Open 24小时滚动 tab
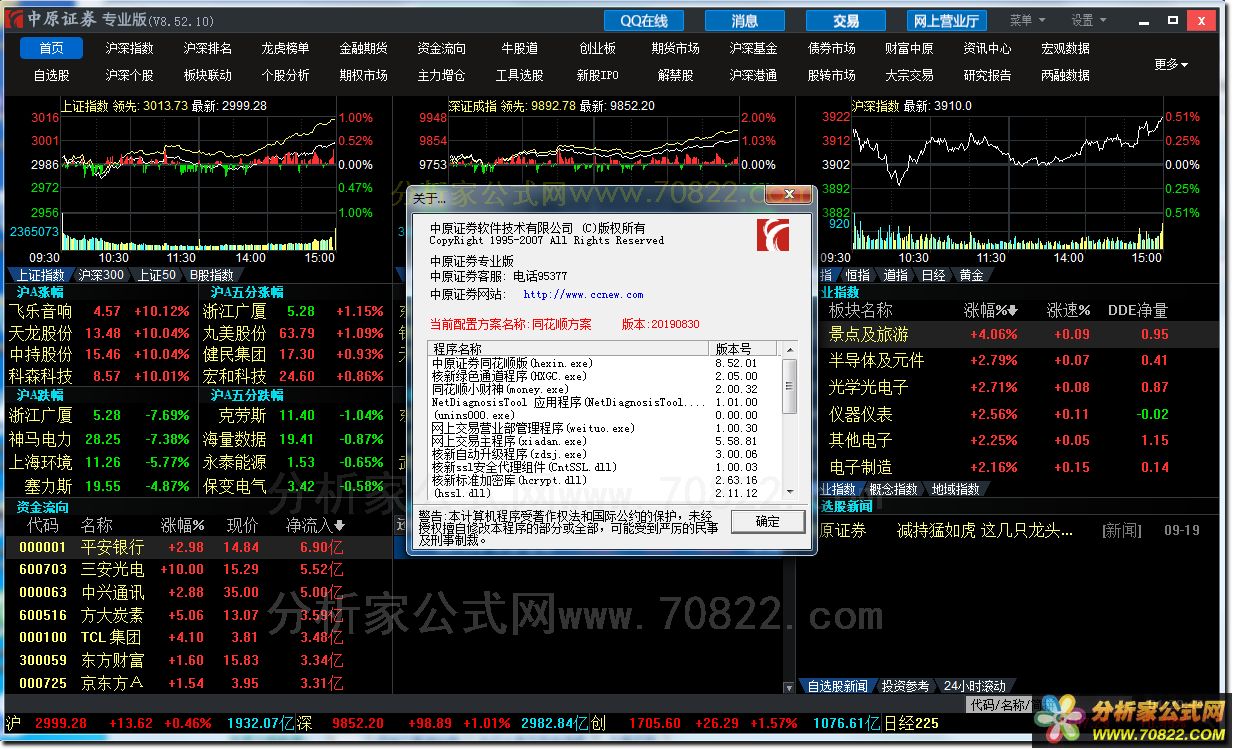Image resolution: width=1234 pixels, height=750 pixels. coord(975,686)
